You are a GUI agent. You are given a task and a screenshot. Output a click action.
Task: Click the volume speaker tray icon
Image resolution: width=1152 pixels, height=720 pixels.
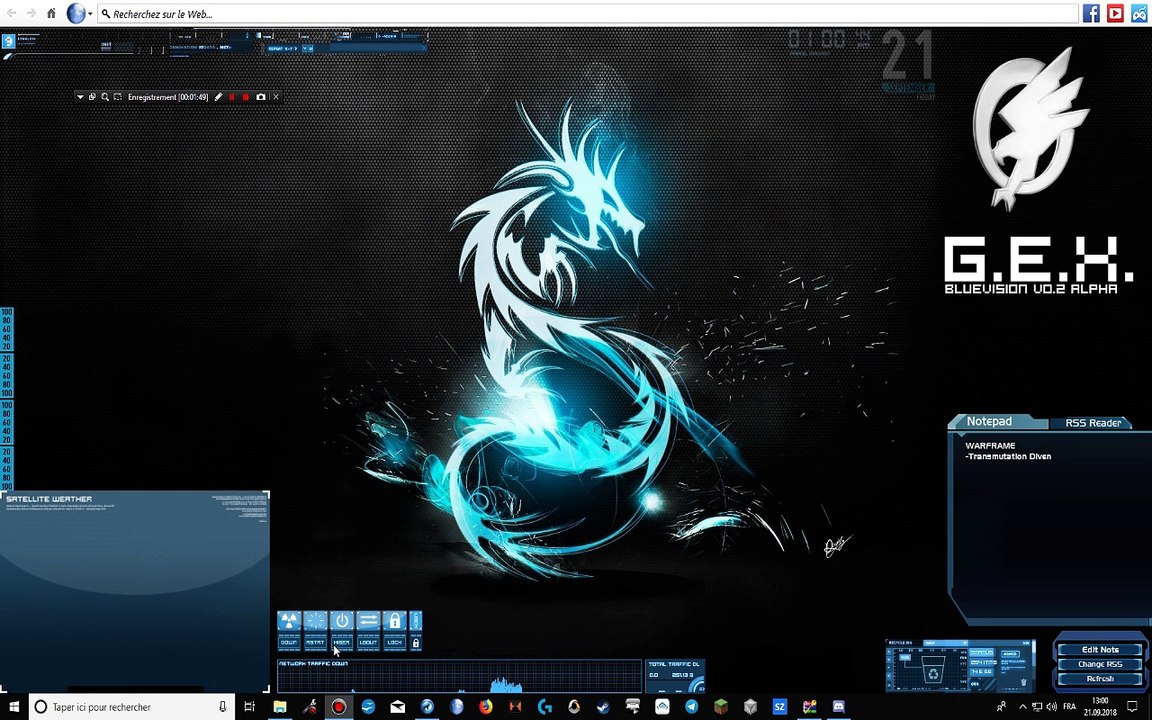1051,707
